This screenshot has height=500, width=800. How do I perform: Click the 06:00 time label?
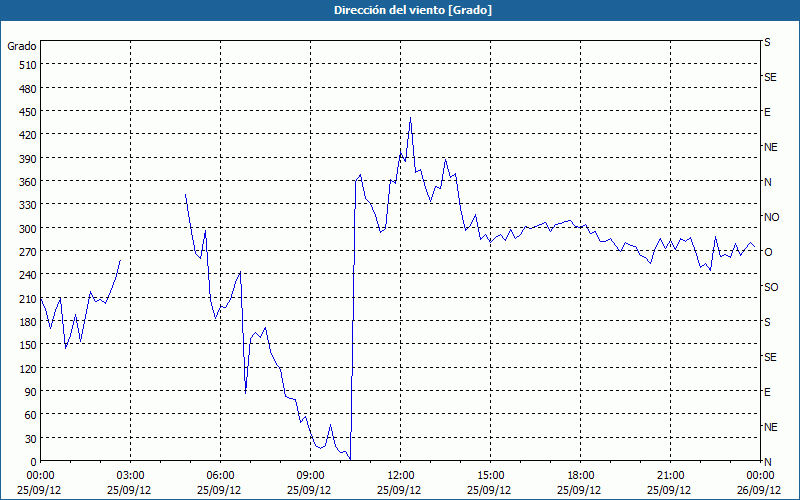(220, 476)
